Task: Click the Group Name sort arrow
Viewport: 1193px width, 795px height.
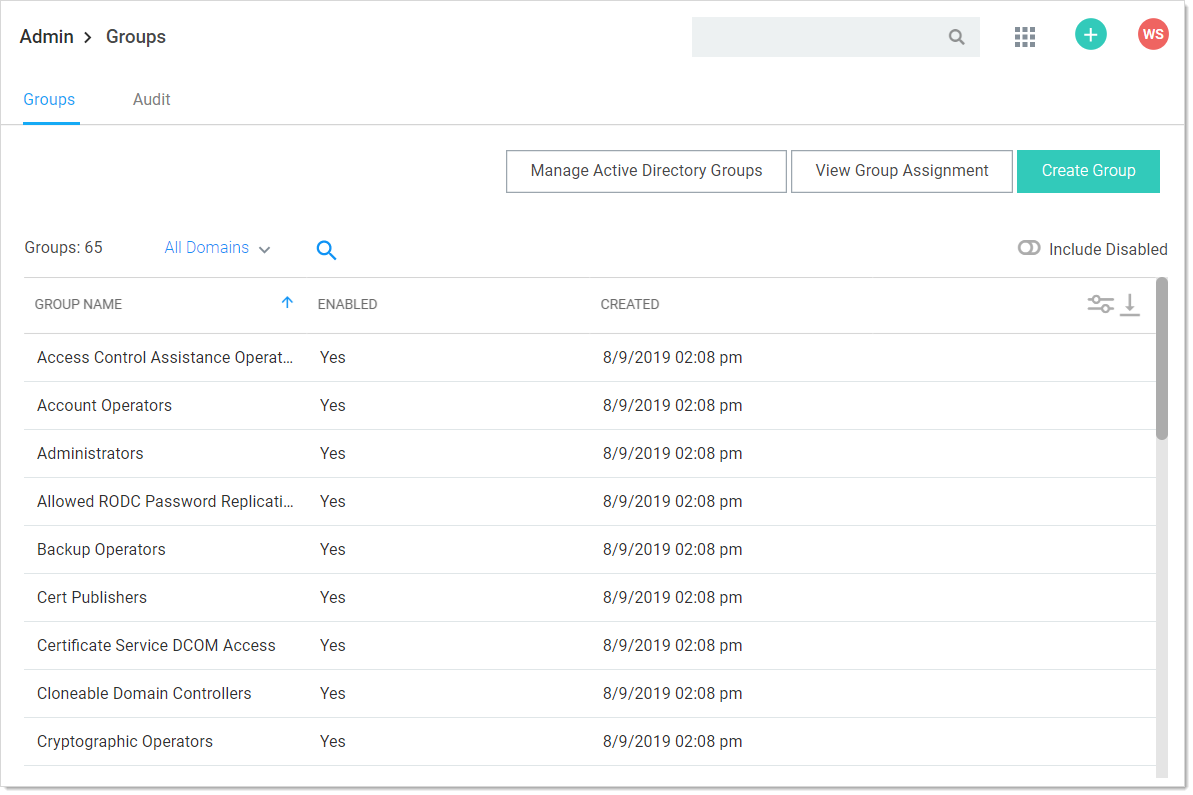Action: coord(287,303)
